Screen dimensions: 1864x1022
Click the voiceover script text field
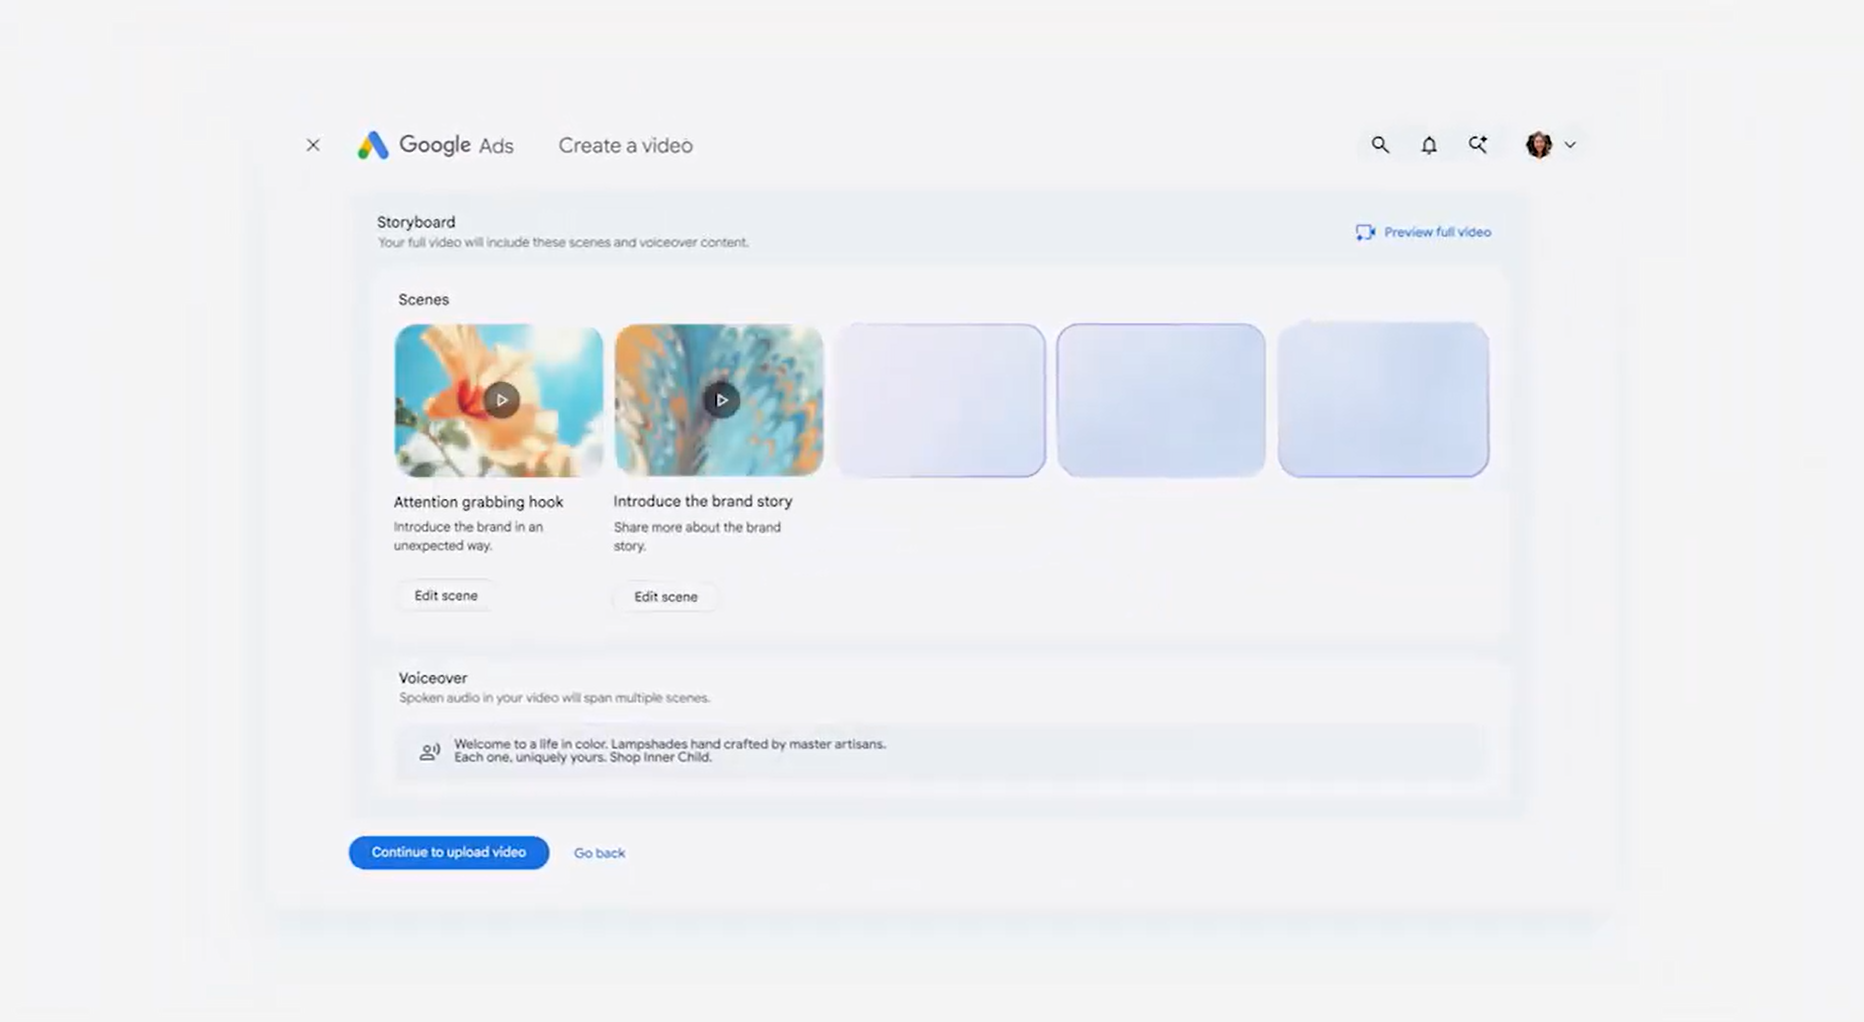click(941, 751)
